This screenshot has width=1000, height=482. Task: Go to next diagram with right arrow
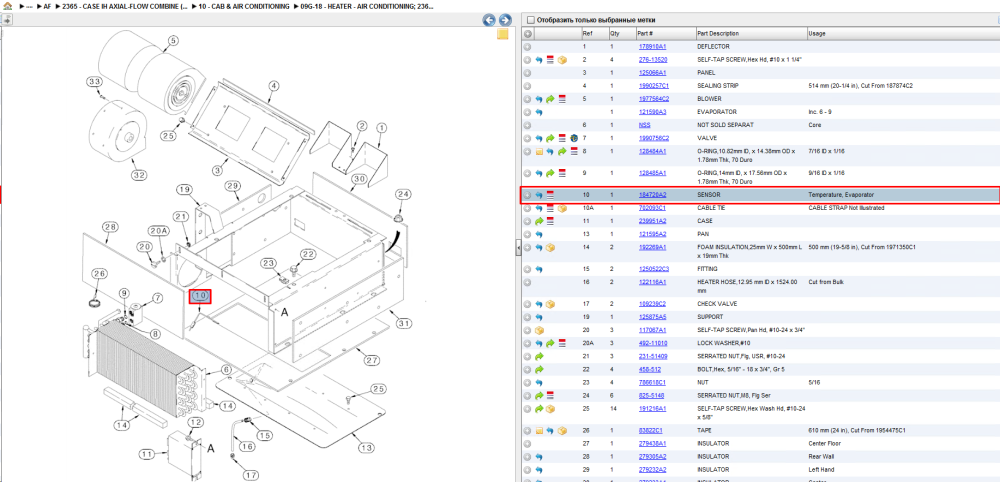click(504, 20)
